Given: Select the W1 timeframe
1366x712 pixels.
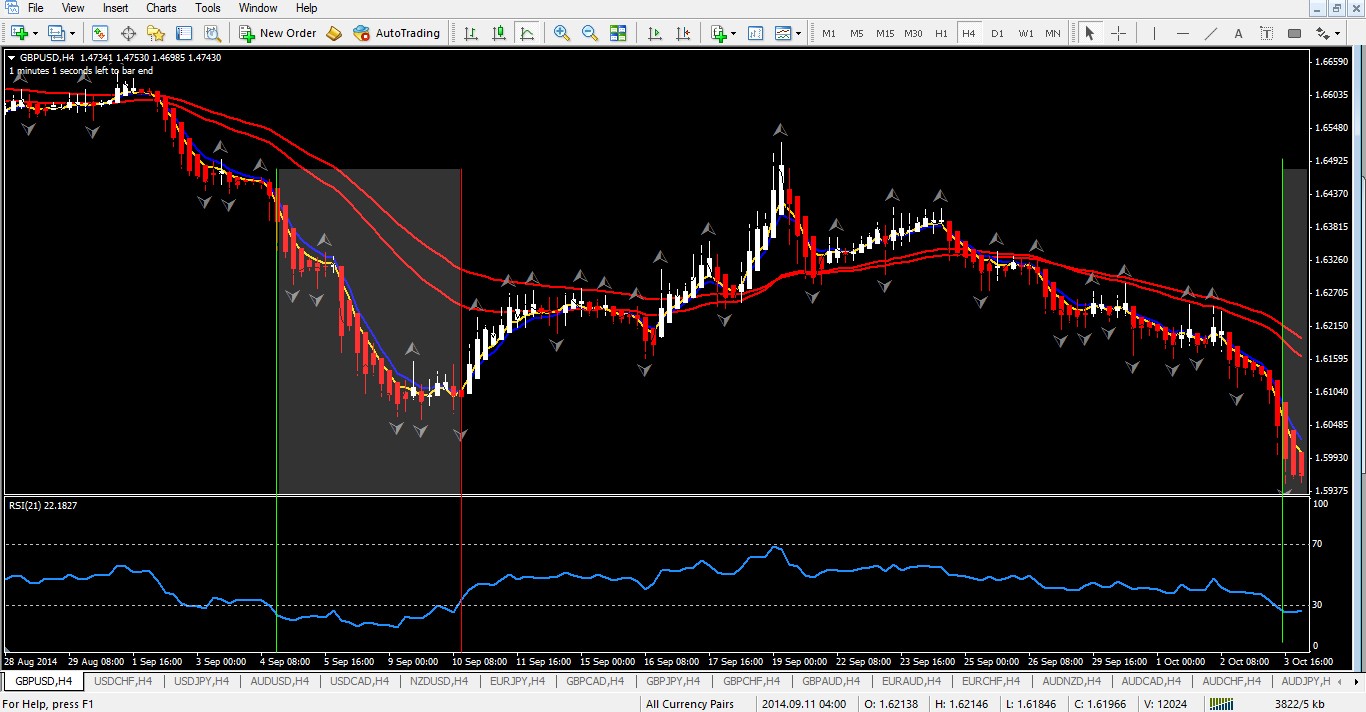Looking at the screenshot, I should point(1026,33).
